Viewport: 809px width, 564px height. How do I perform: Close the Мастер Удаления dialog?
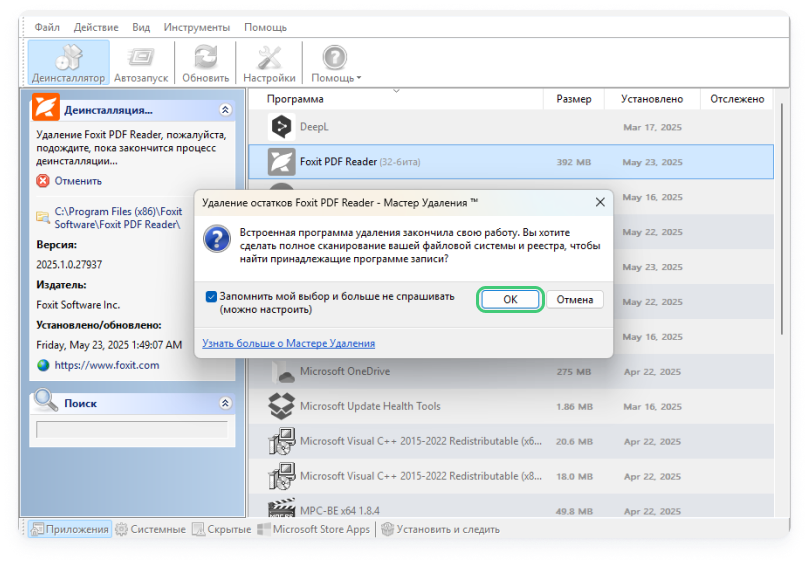tap(600, 202)
